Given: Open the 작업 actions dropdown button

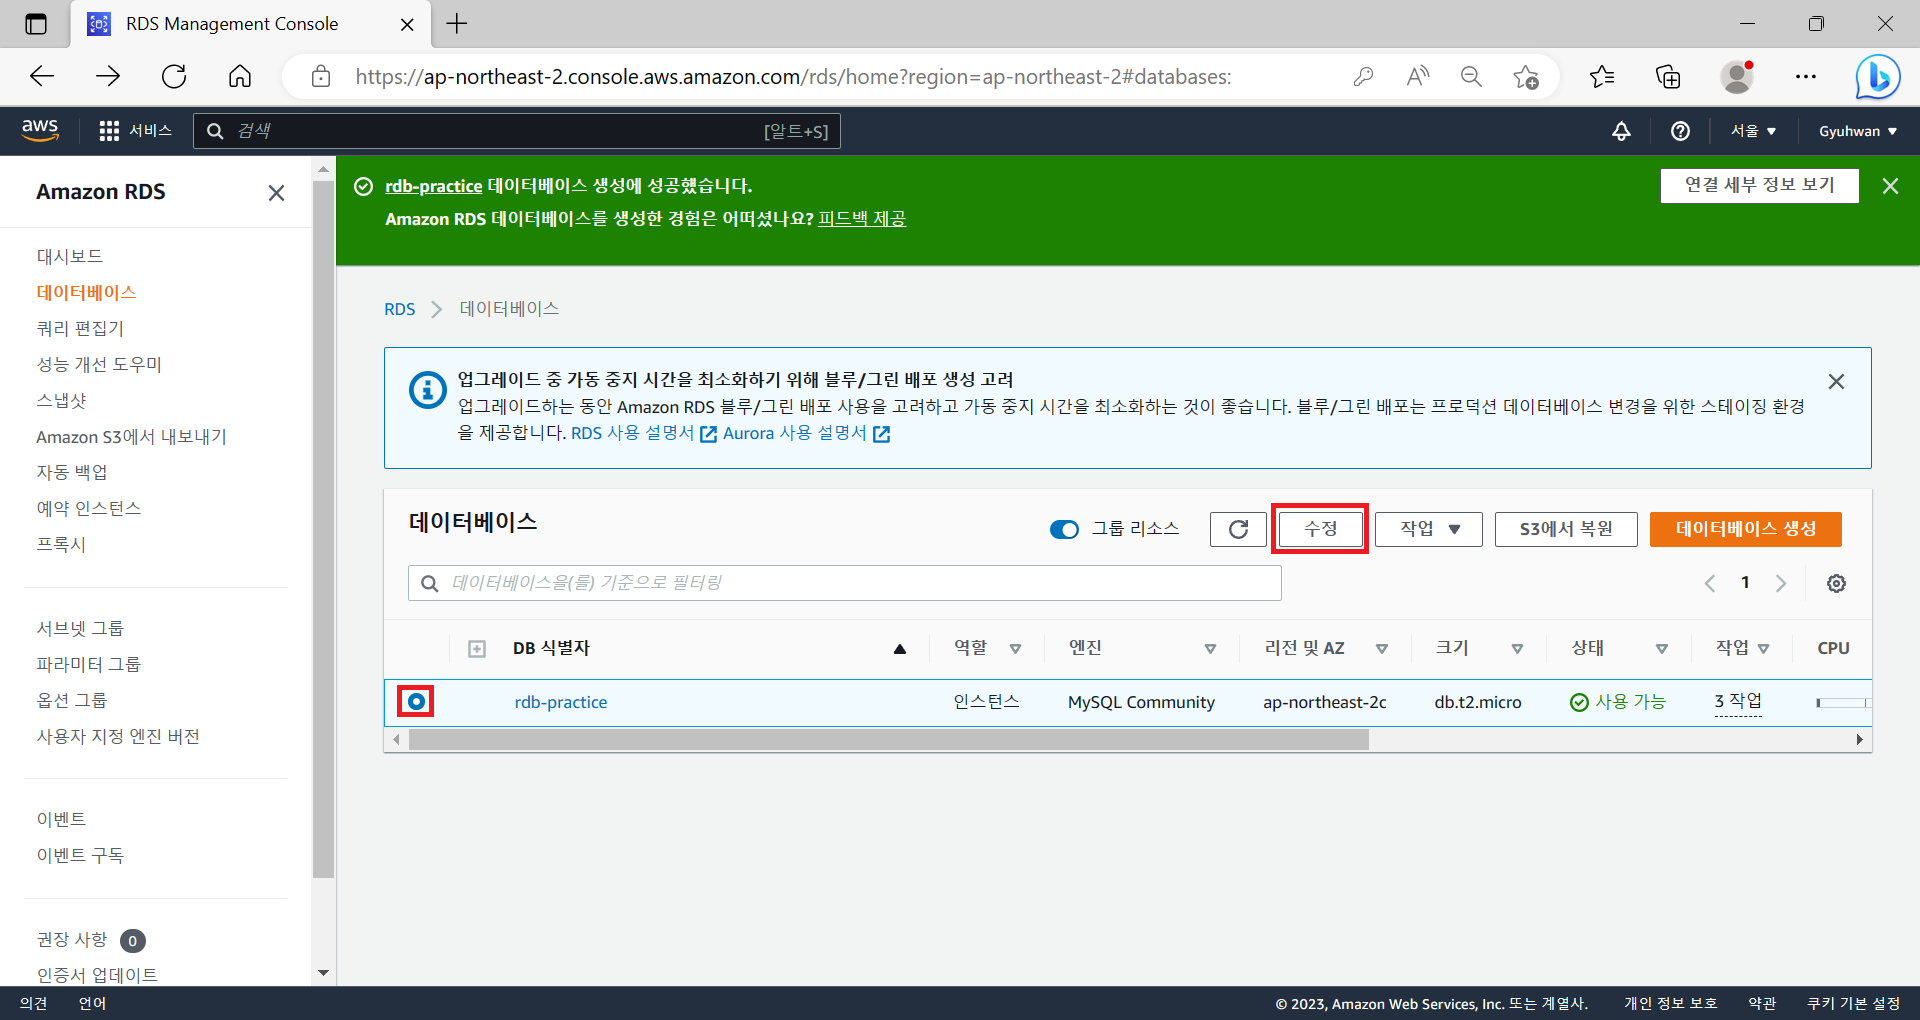Looking at the screenshot, I should pyautogui.click(x=1429, y=529).
